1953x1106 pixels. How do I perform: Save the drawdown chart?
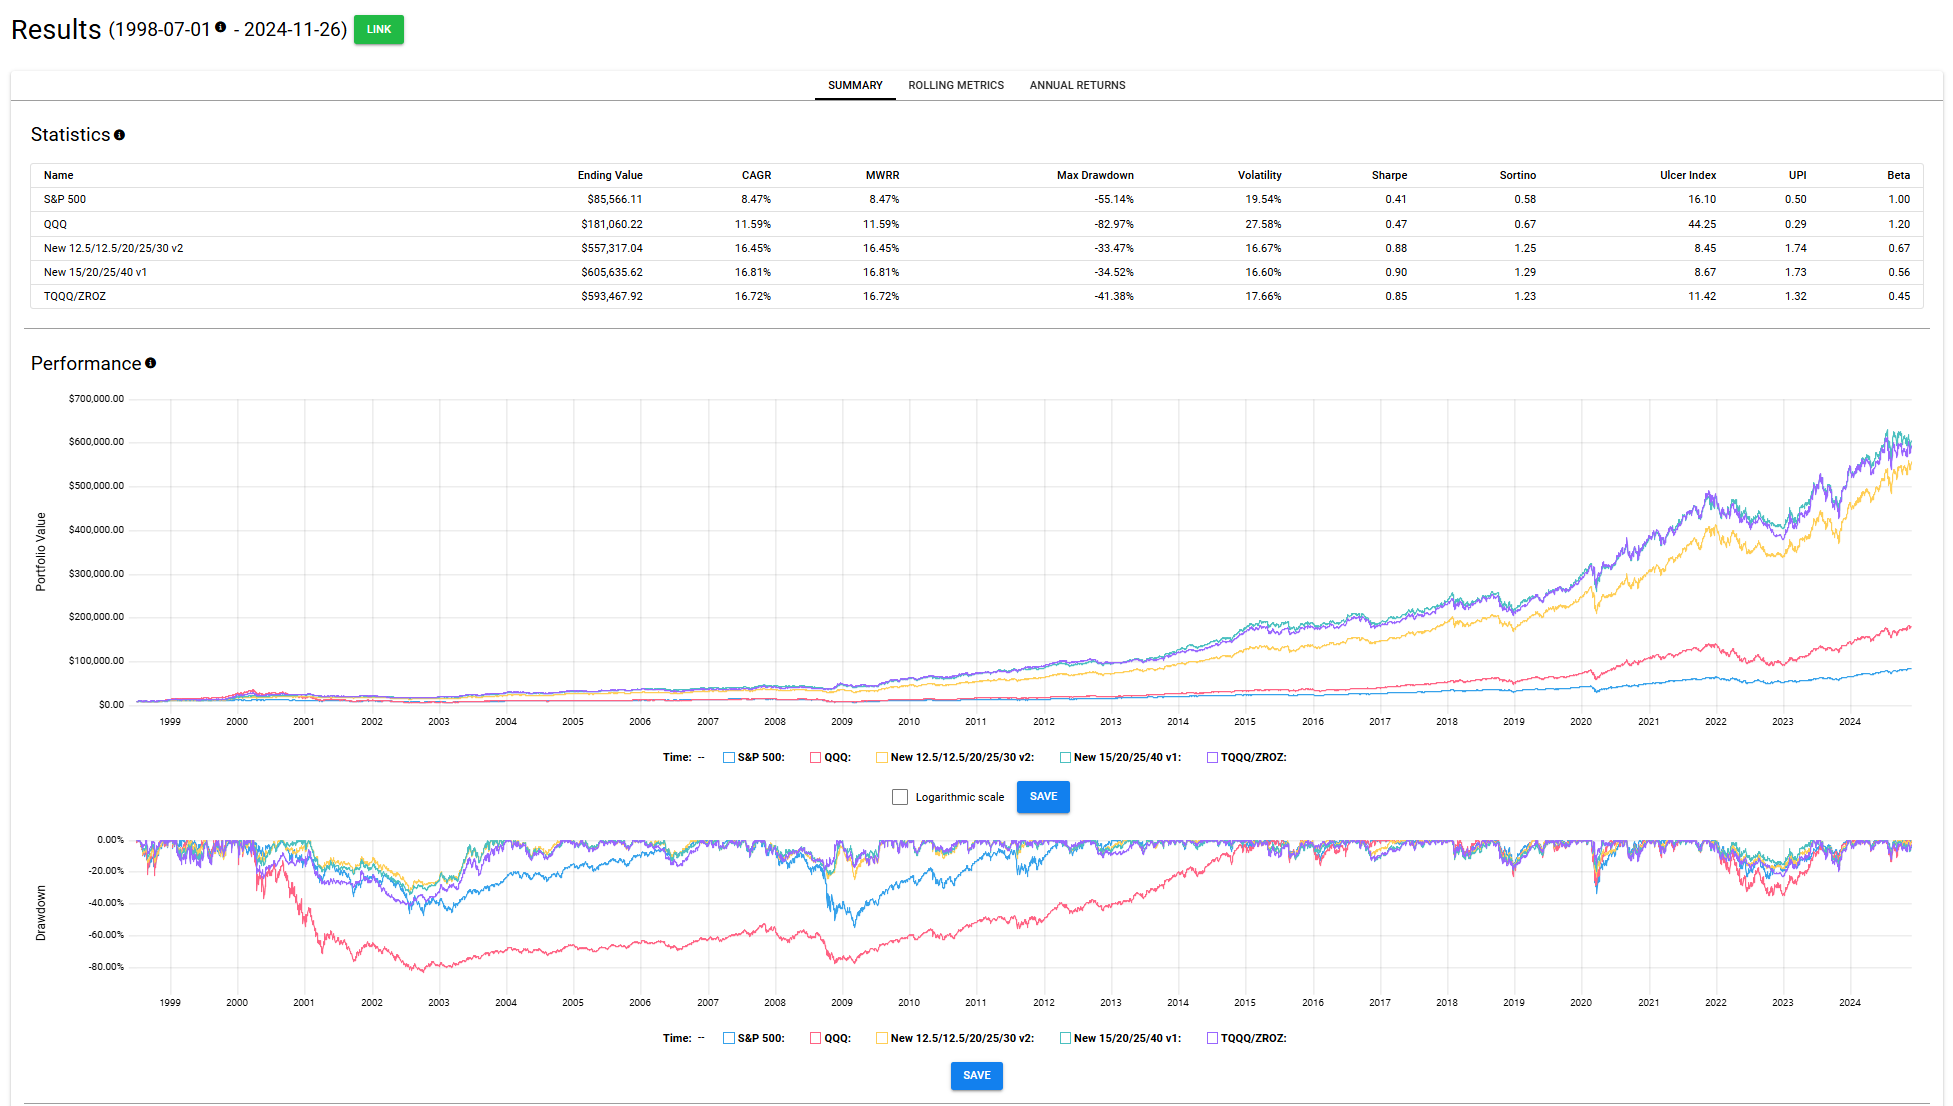pos(976,1075)
